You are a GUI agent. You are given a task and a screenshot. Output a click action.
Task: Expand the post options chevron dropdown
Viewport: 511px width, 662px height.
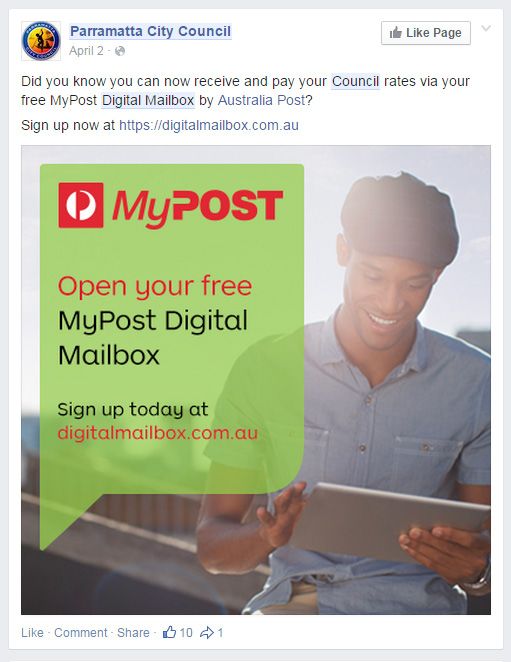click(x=486, y=28)
